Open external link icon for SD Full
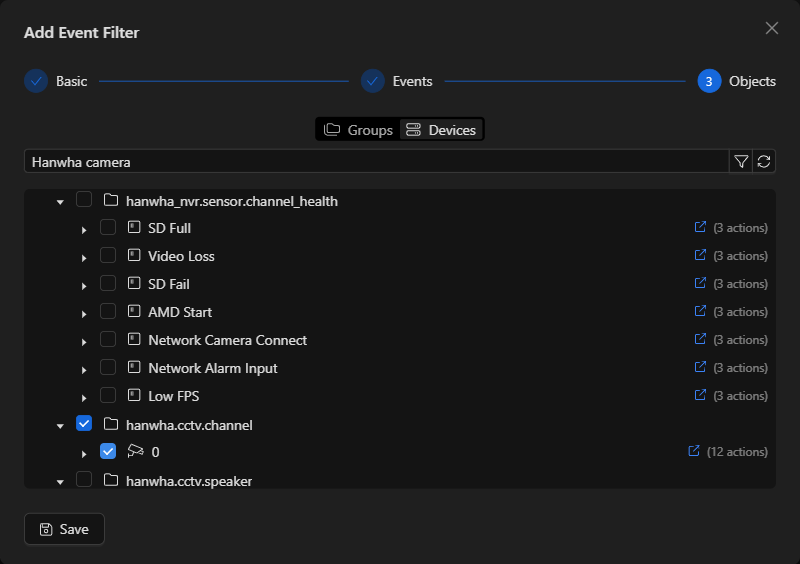 (700, 227)
